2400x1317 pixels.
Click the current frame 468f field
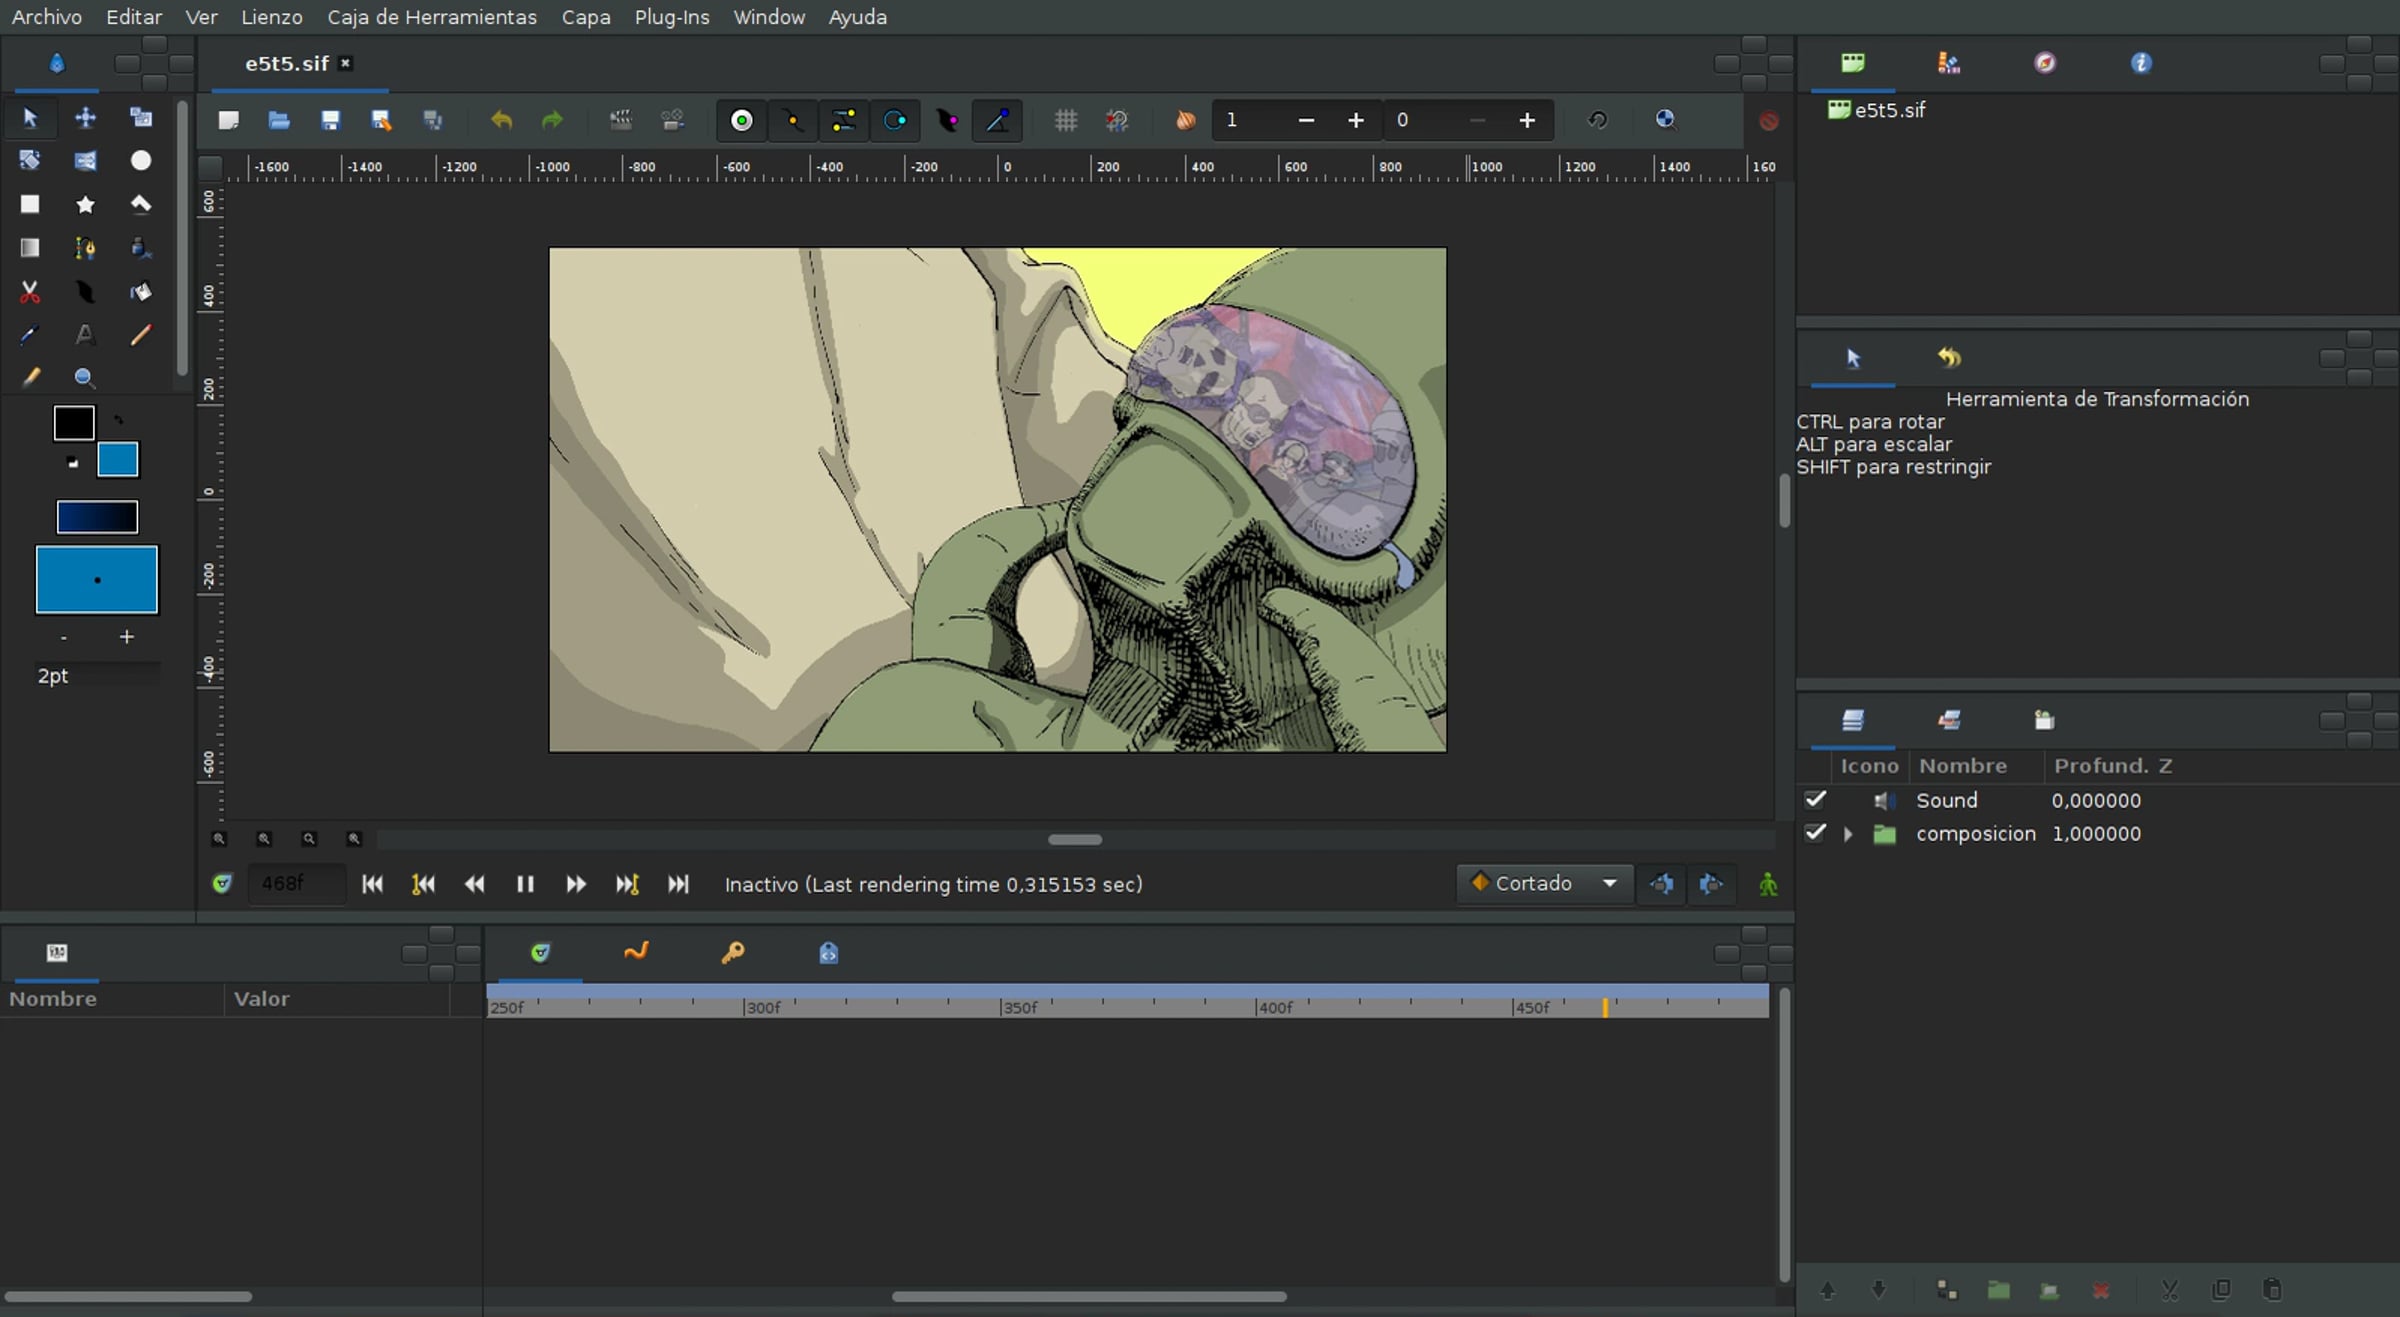296,884
